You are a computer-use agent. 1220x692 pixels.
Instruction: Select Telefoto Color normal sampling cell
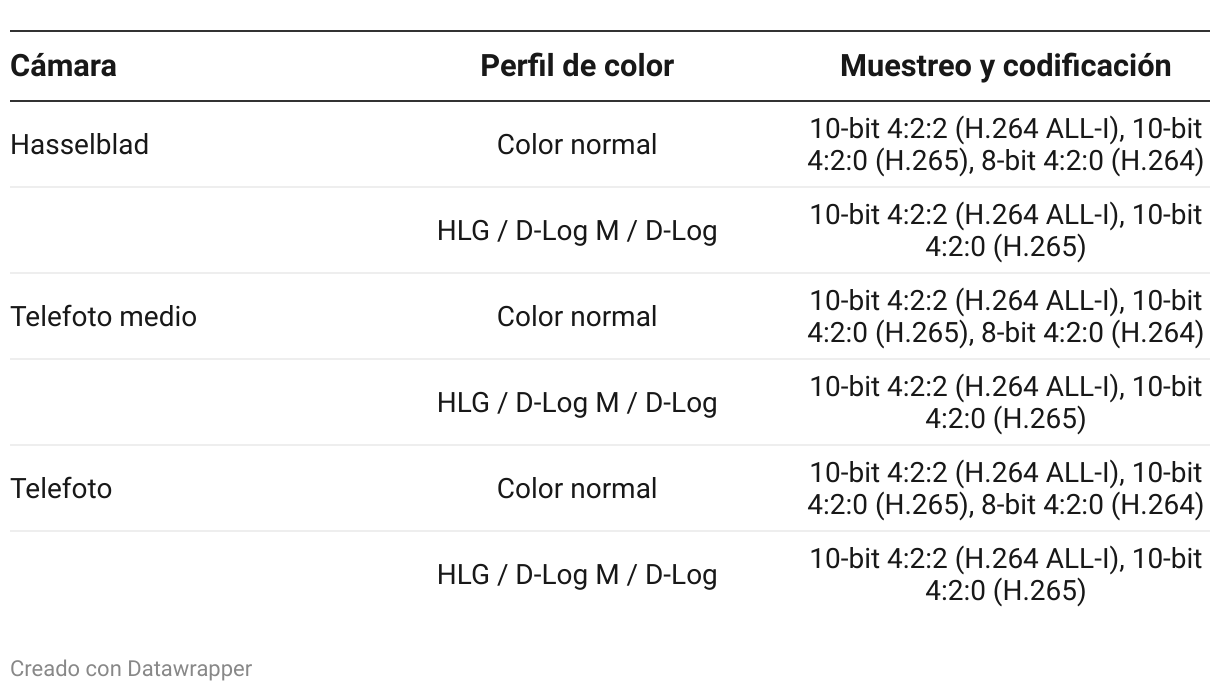1005,489
